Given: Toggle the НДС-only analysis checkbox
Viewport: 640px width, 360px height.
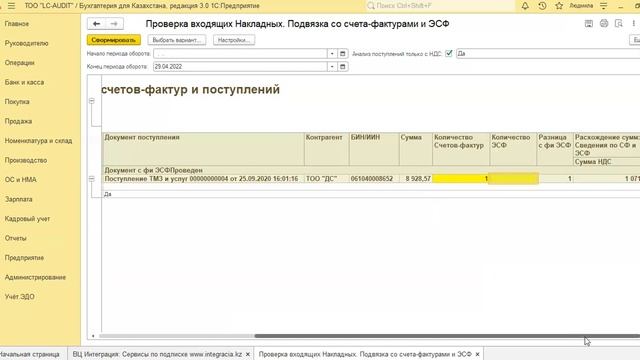Looking at the screenshot, I should coord(449,53).
